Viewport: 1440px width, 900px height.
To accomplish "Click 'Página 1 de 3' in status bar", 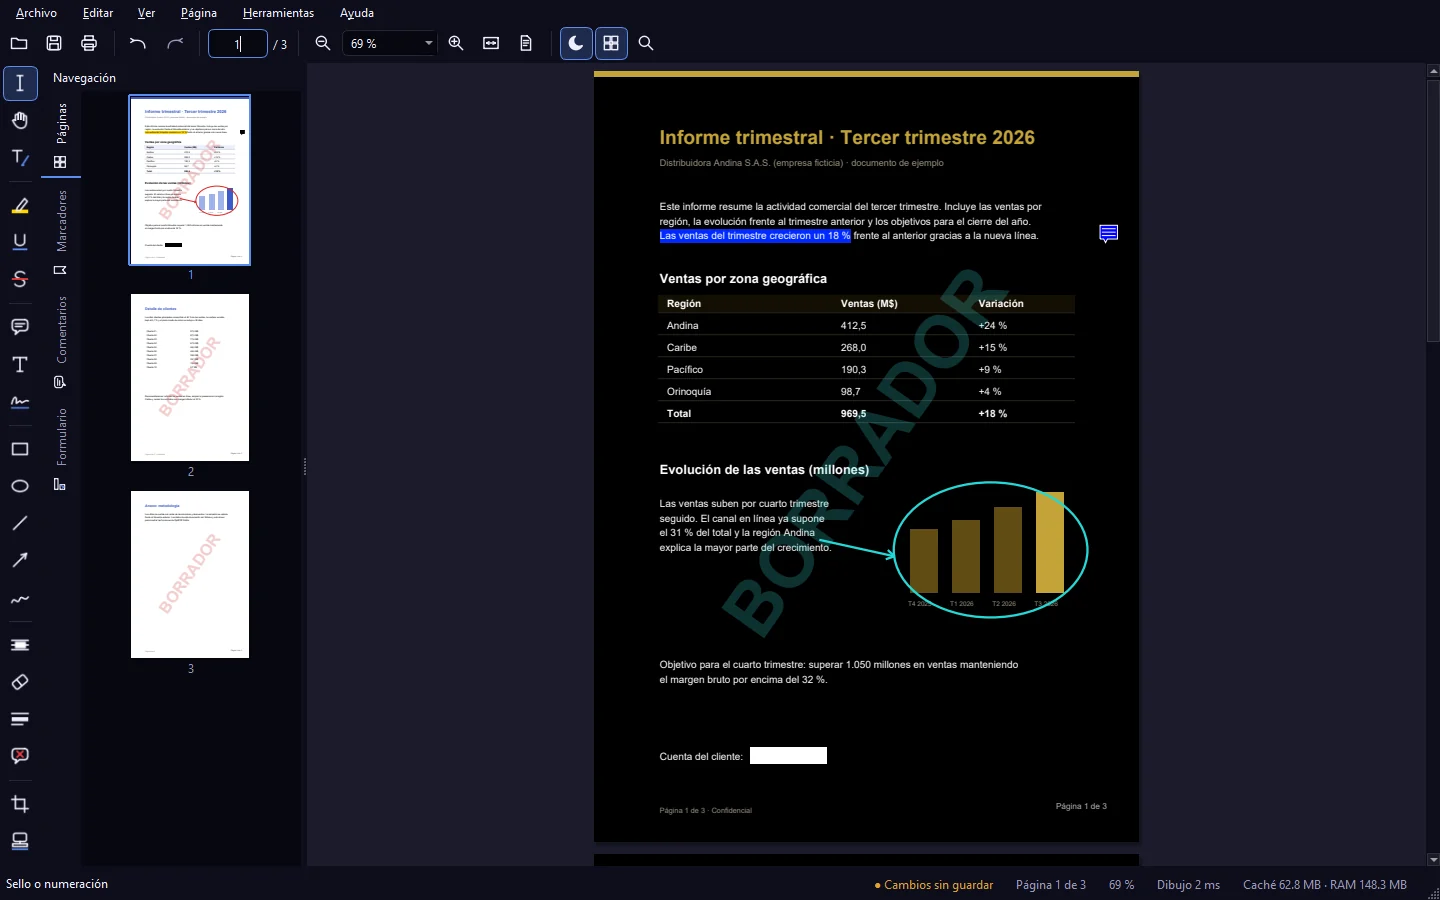I will pos(1051,885).
